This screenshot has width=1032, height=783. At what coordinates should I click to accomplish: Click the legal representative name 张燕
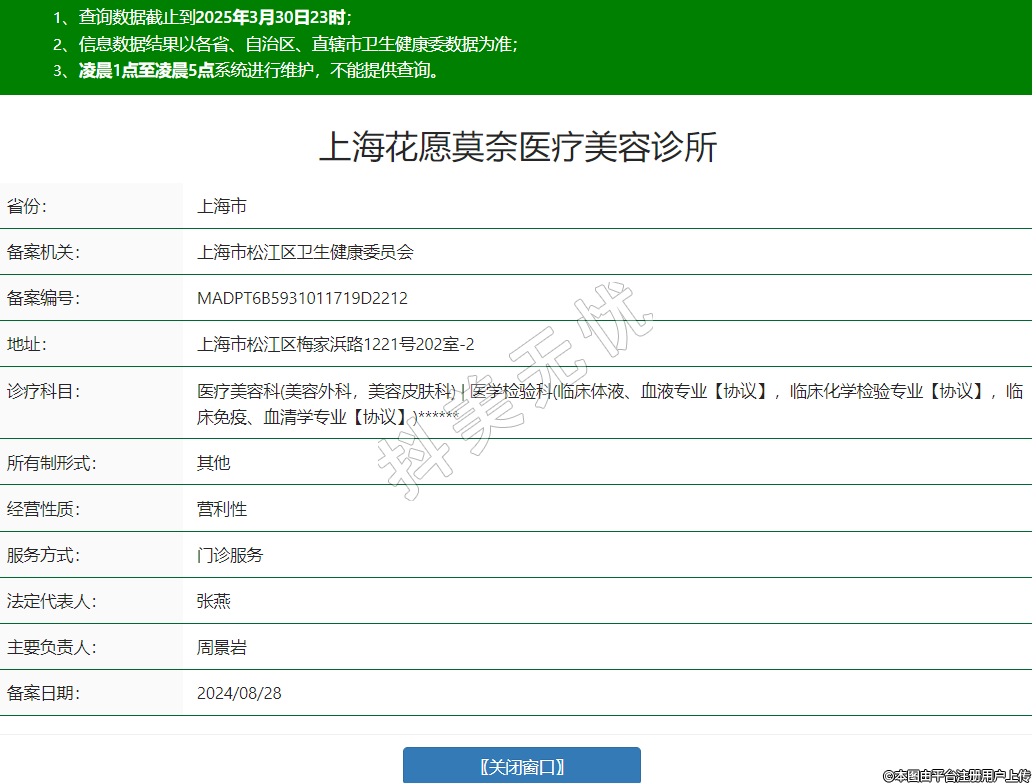coord(213,601)
